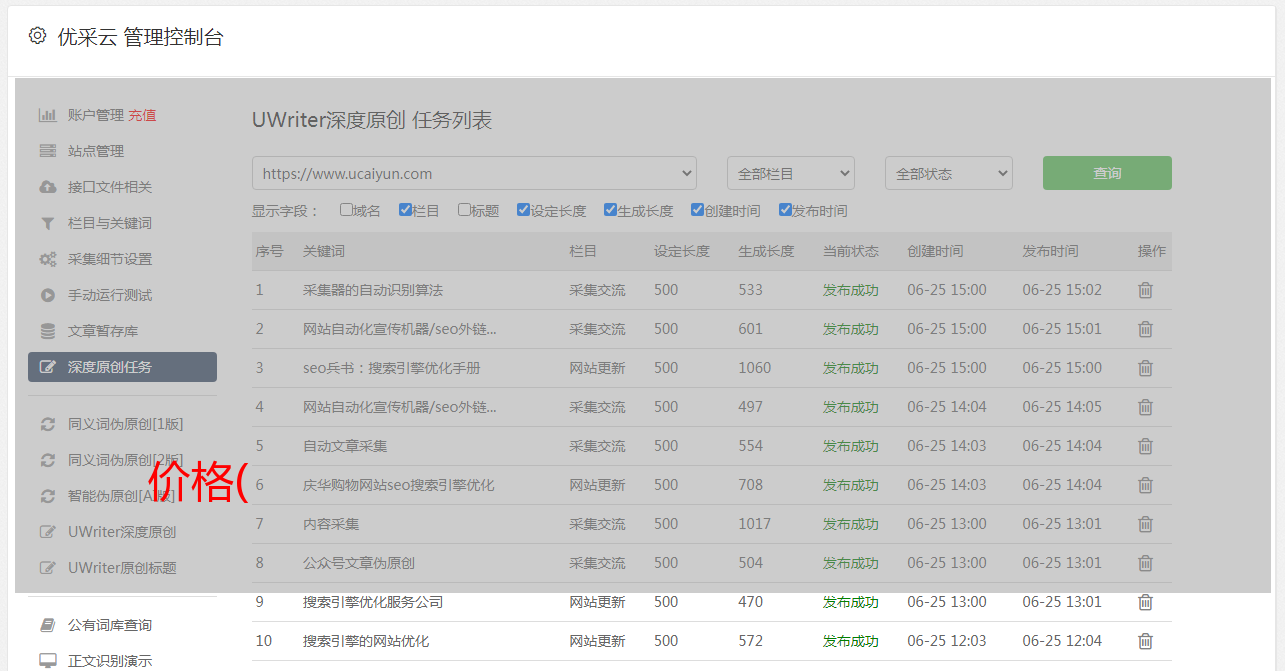Open the site URL dropdown

click(x=474, y=173)
